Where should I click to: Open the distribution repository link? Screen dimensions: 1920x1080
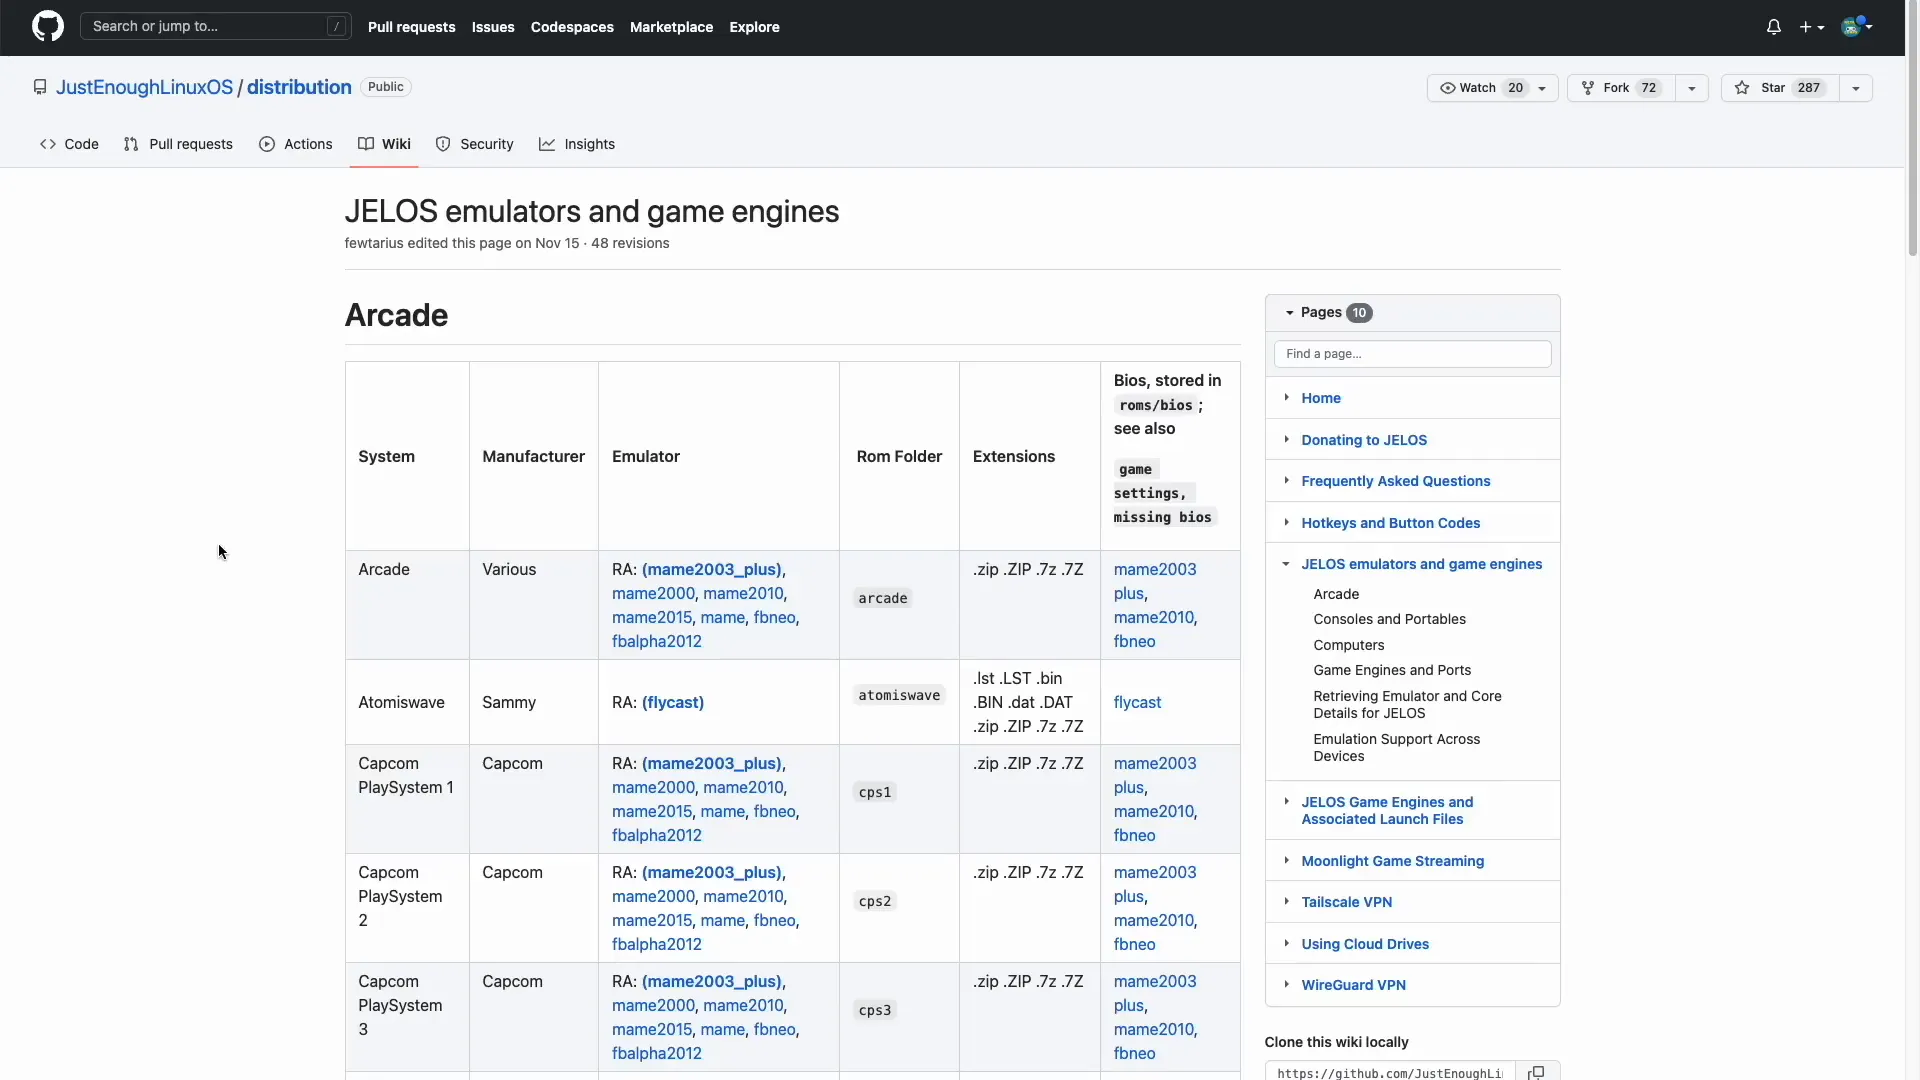pos(299,87)
